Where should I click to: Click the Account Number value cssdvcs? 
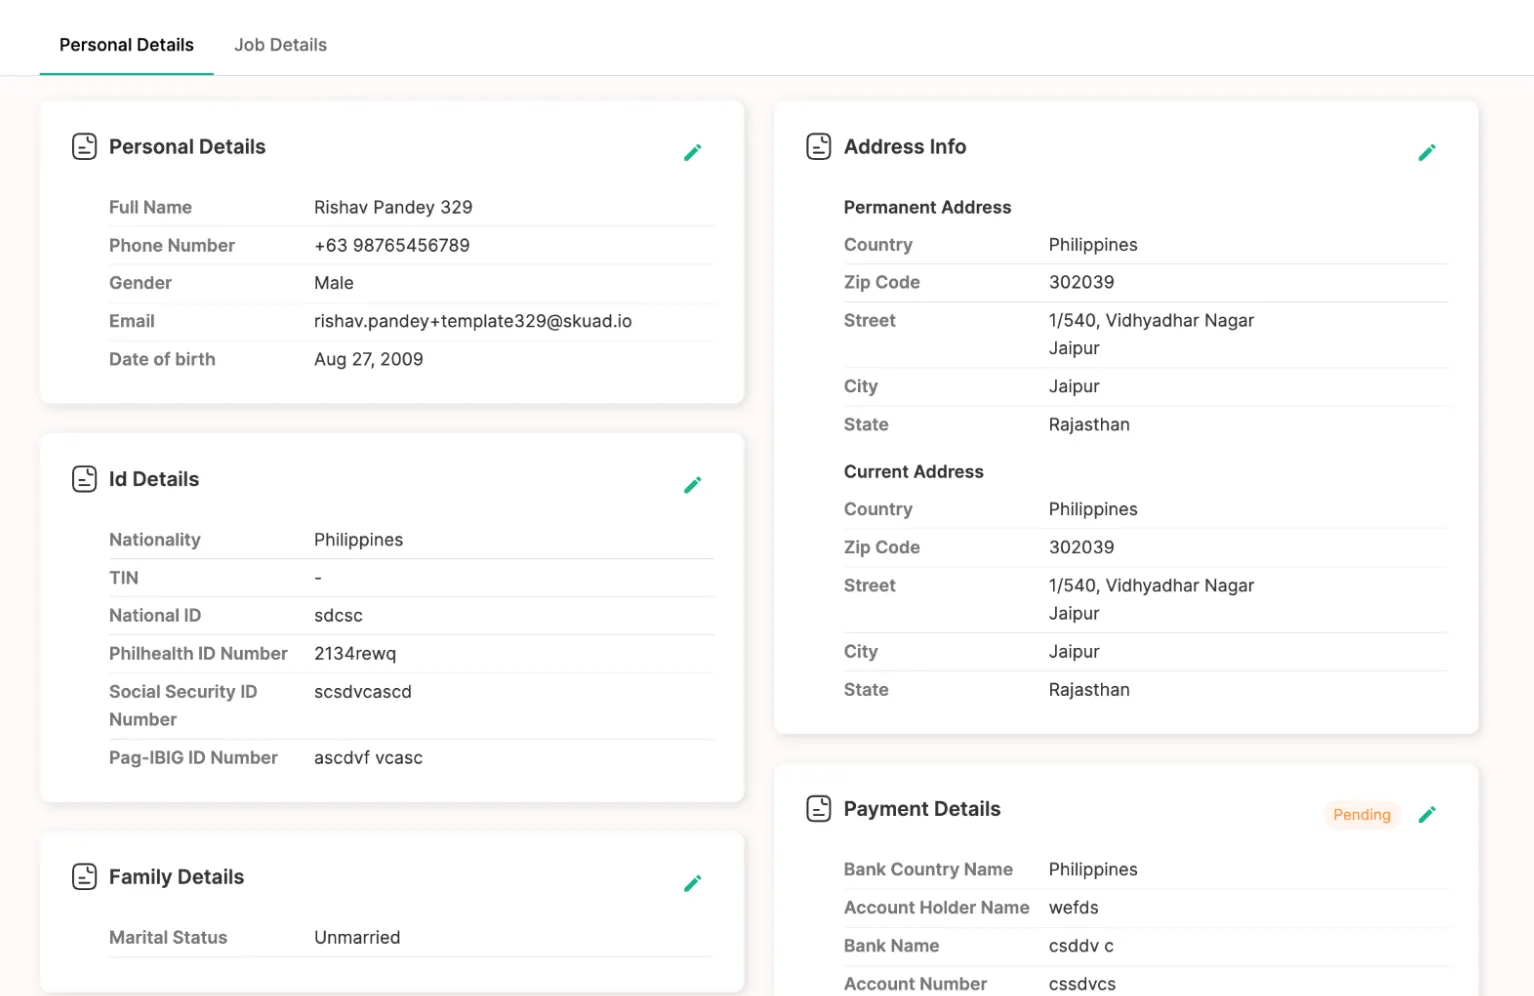(1082, 984)
